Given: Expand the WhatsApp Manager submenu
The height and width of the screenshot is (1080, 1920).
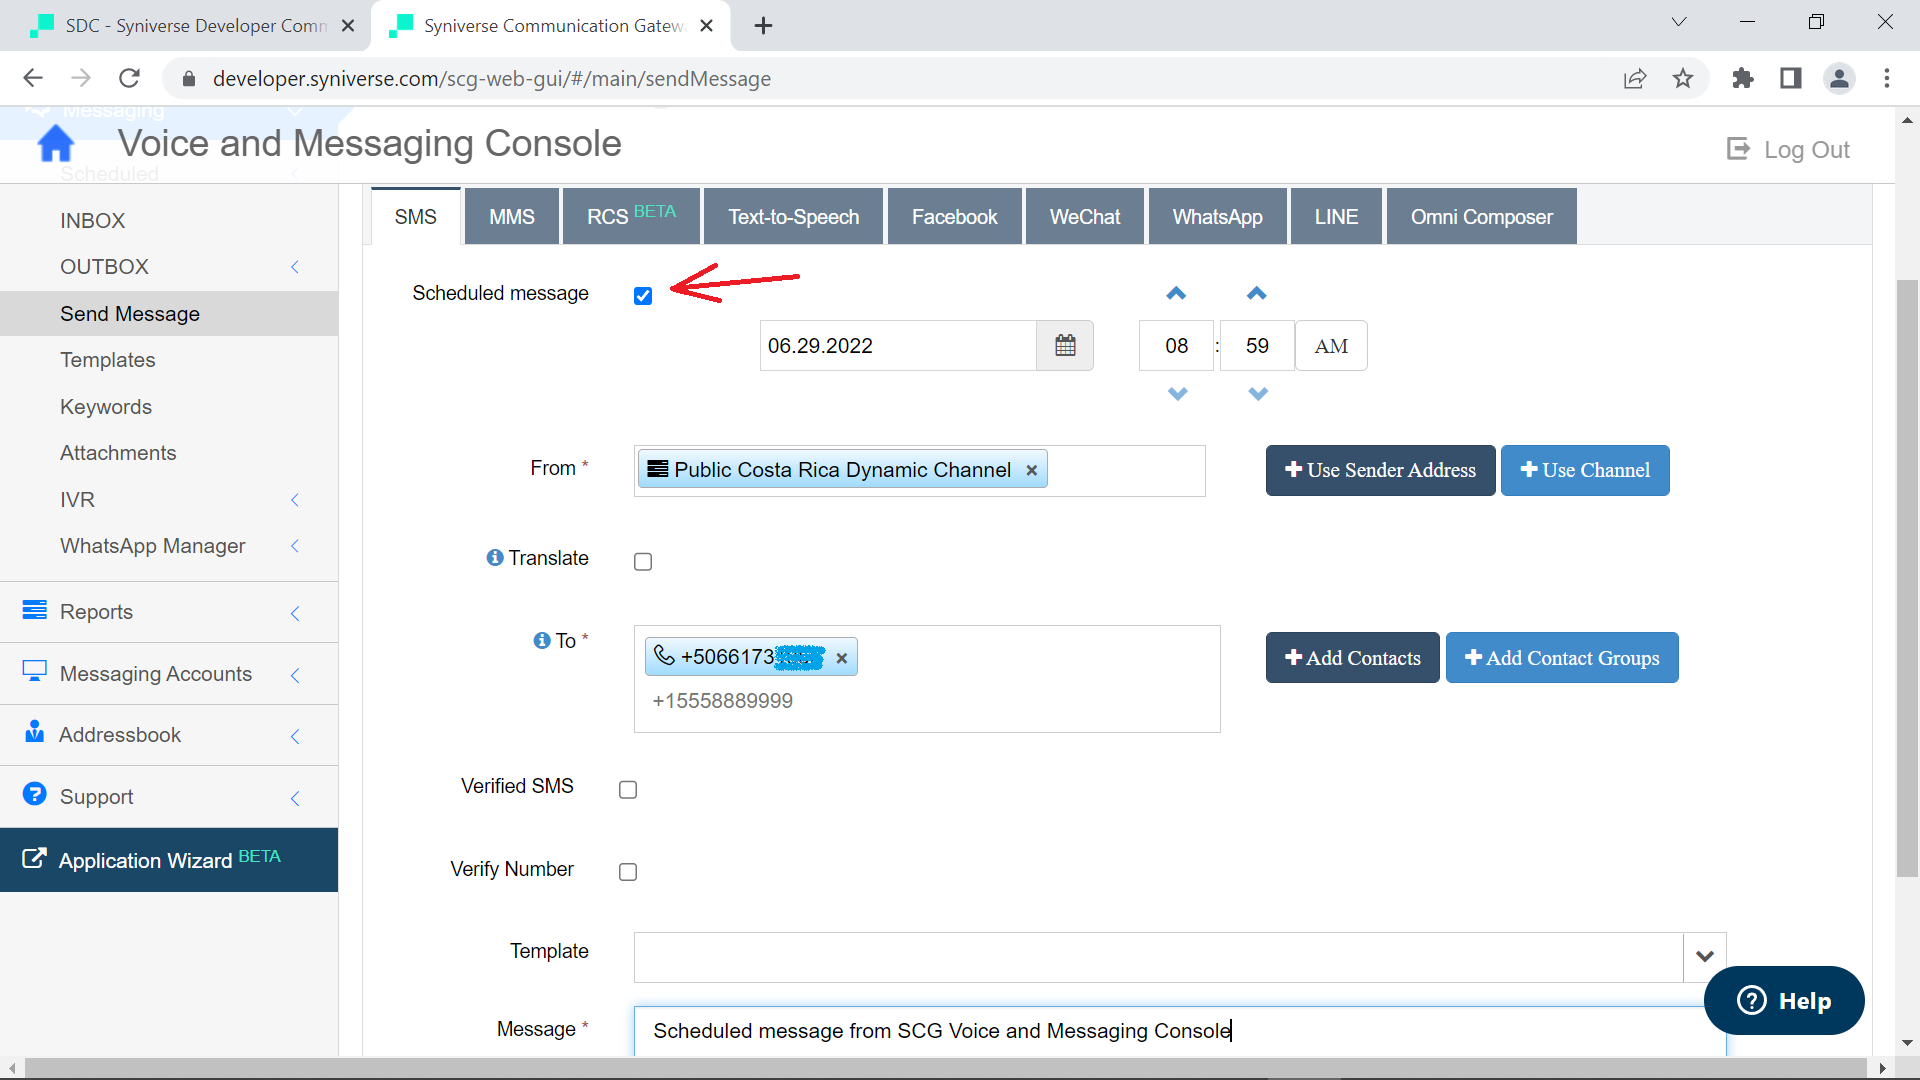Looking at the screenshot, I should tap(295, 546).
